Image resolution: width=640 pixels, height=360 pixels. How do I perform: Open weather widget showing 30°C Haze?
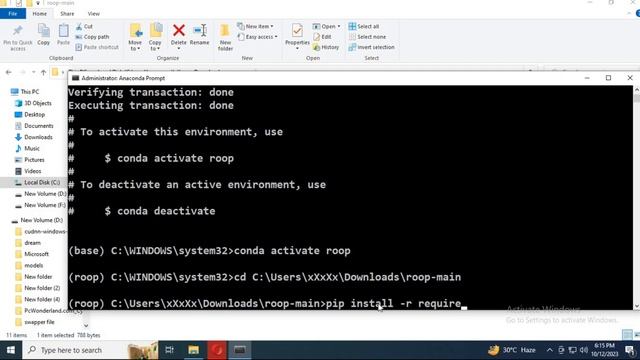click(x=512, y=350)
